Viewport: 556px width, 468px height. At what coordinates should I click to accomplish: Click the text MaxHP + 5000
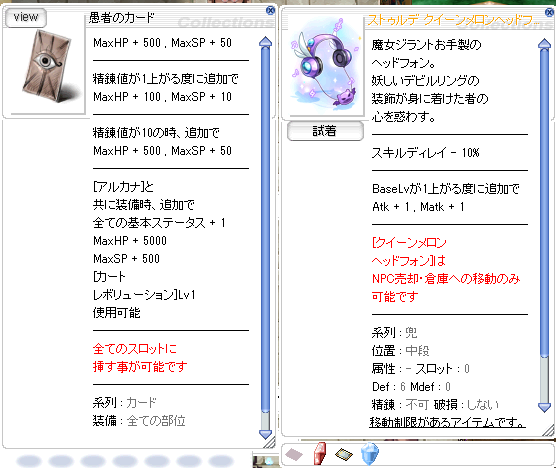tap(130, 241)
